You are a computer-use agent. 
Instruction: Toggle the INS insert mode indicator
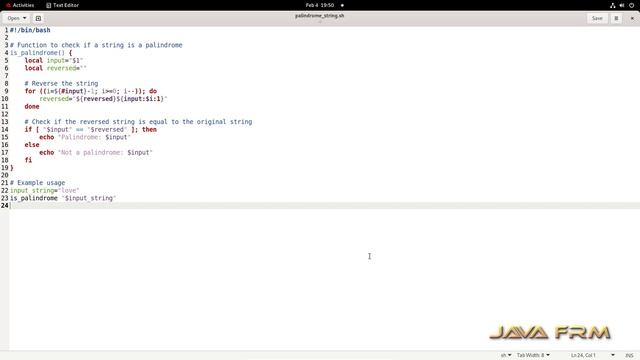[629, 355]
